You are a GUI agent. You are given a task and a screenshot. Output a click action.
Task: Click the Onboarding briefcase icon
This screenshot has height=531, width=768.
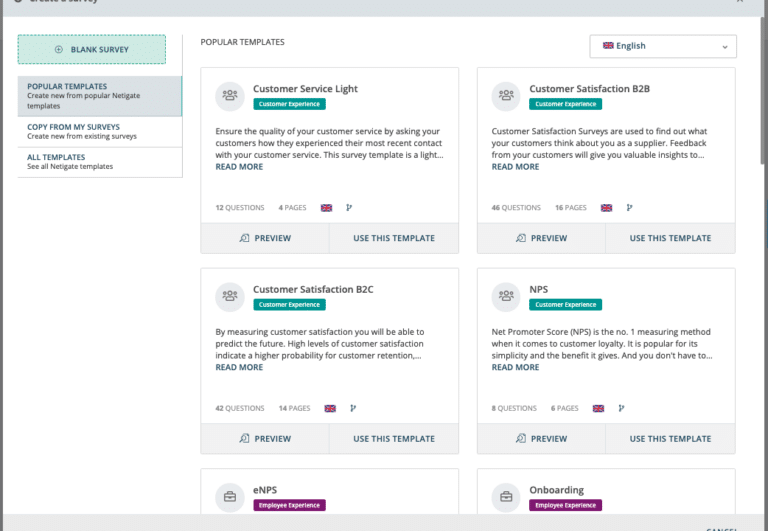click(x=506, y=497)
